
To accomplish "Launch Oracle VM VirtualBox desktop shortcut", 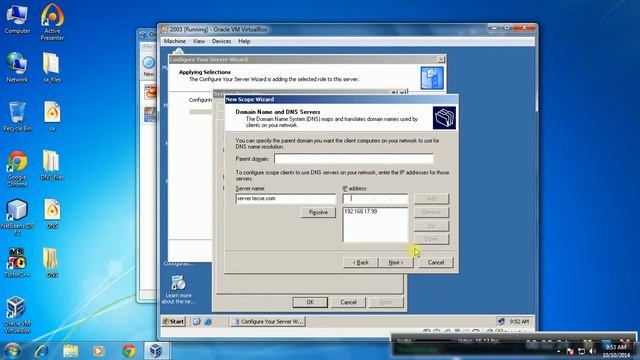I will (x=17, y=315).
